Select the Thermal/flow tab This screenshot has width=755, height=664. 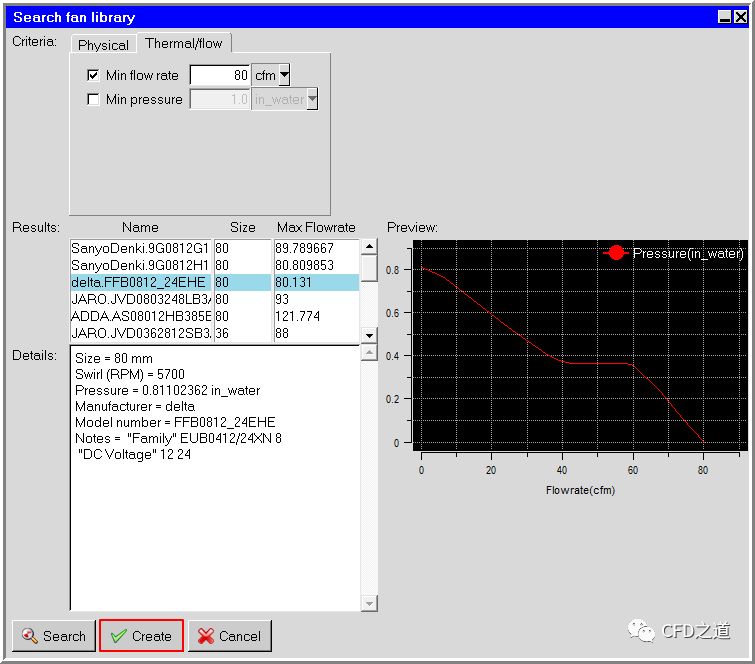(183, 43)
